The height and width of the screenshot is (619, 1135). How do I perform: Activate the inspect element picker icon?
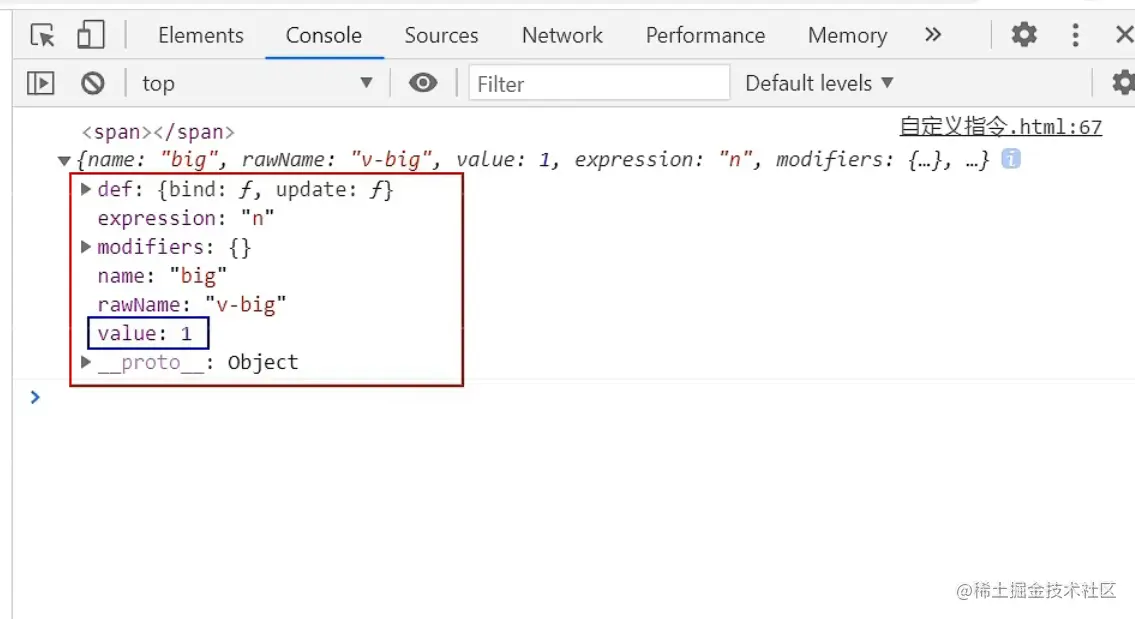click(x=42, y=36)
